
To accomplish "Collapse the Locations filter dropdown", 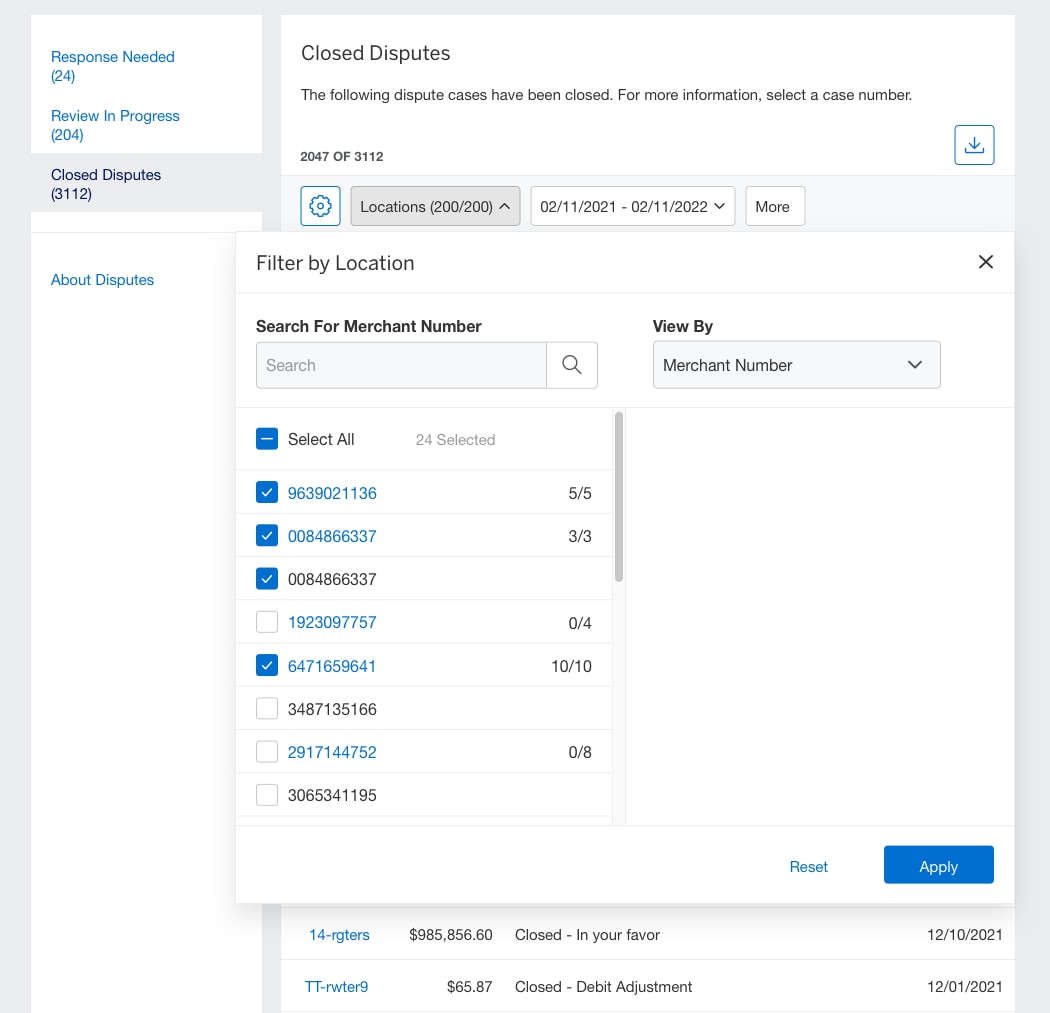I will (435, 206).
